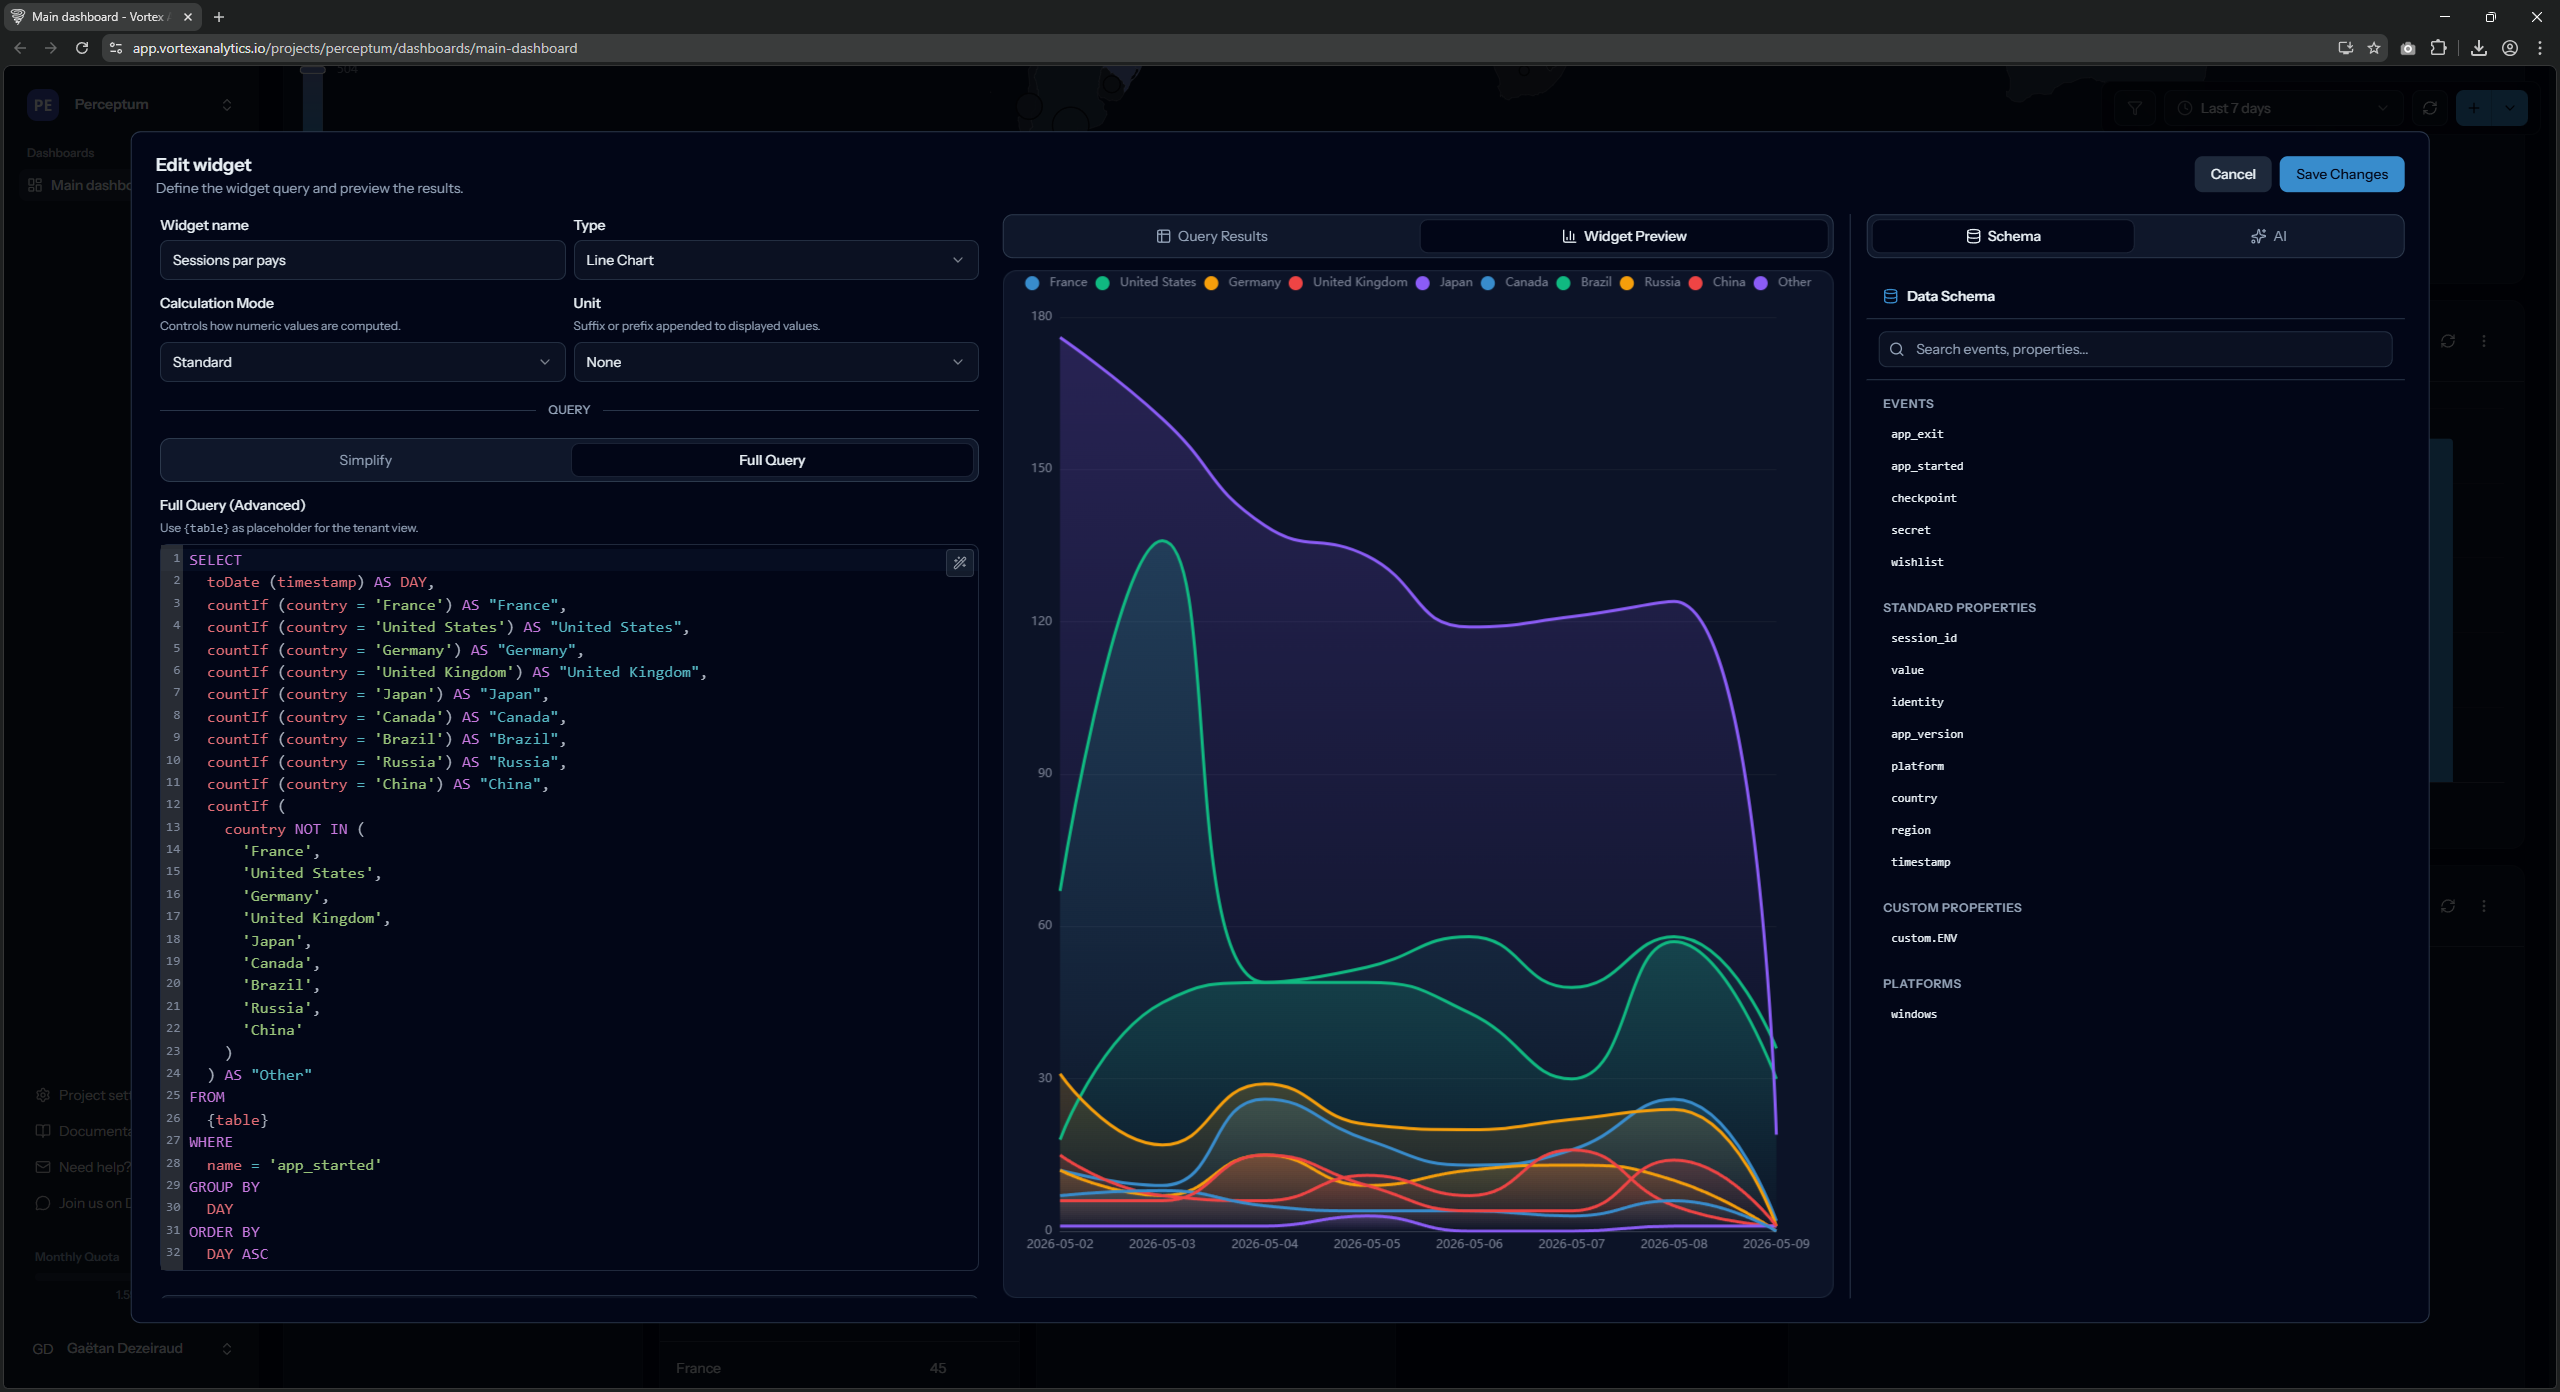This screenshot has height=1392, width=2560.
Task: Click dashboard refresh icon beside Last 7 days
Action: (2430, 108)
